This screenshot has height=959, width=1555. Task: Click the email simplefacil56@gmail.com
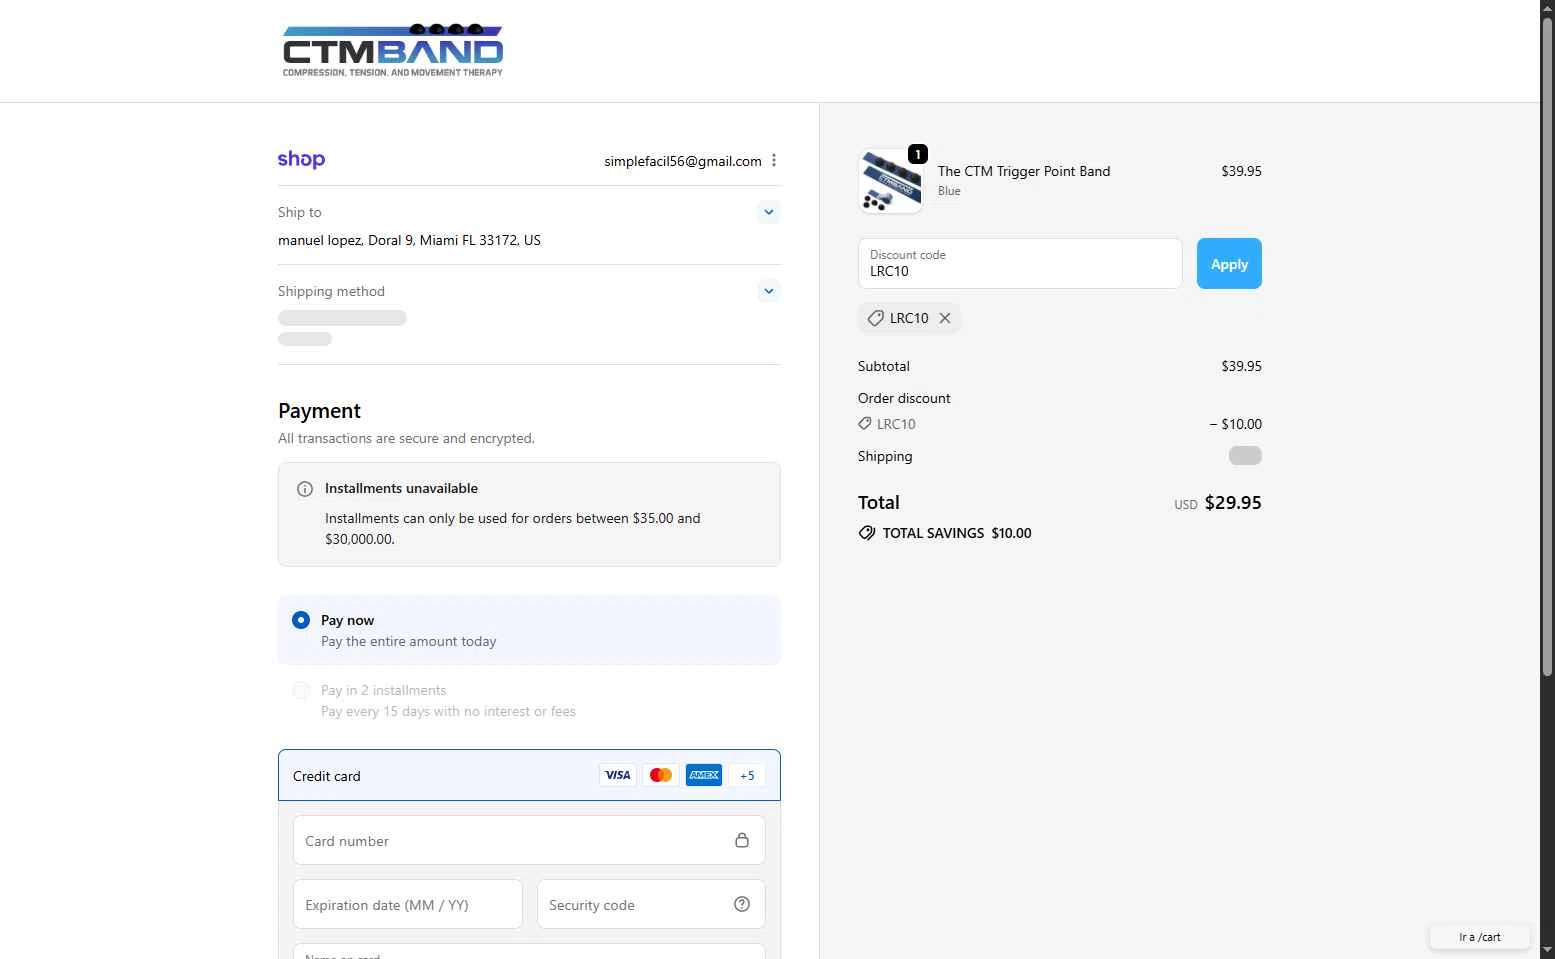click(x=683, y=161)
